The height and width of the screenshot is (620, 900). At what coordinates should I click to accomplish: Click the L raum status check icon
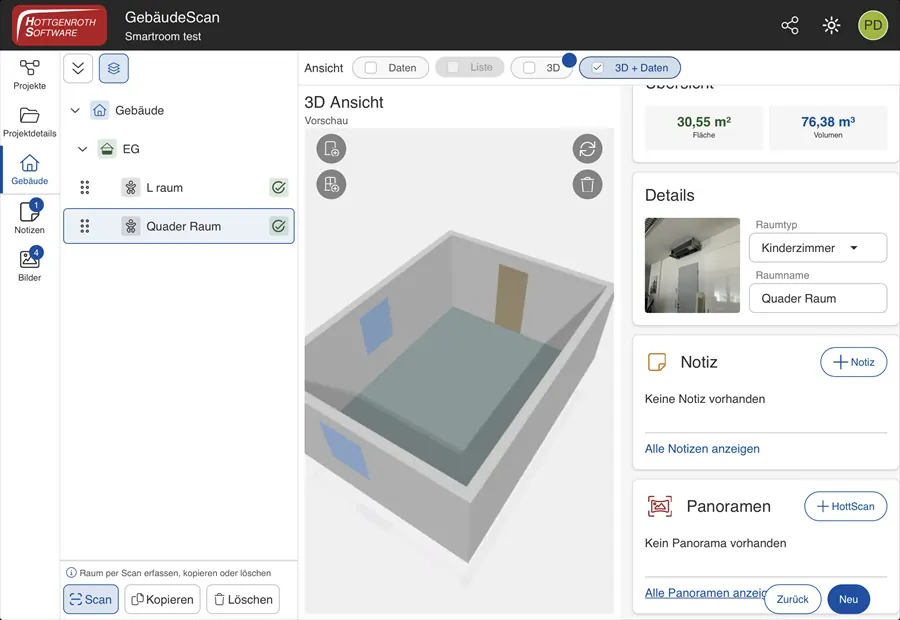tap(279, 188)
